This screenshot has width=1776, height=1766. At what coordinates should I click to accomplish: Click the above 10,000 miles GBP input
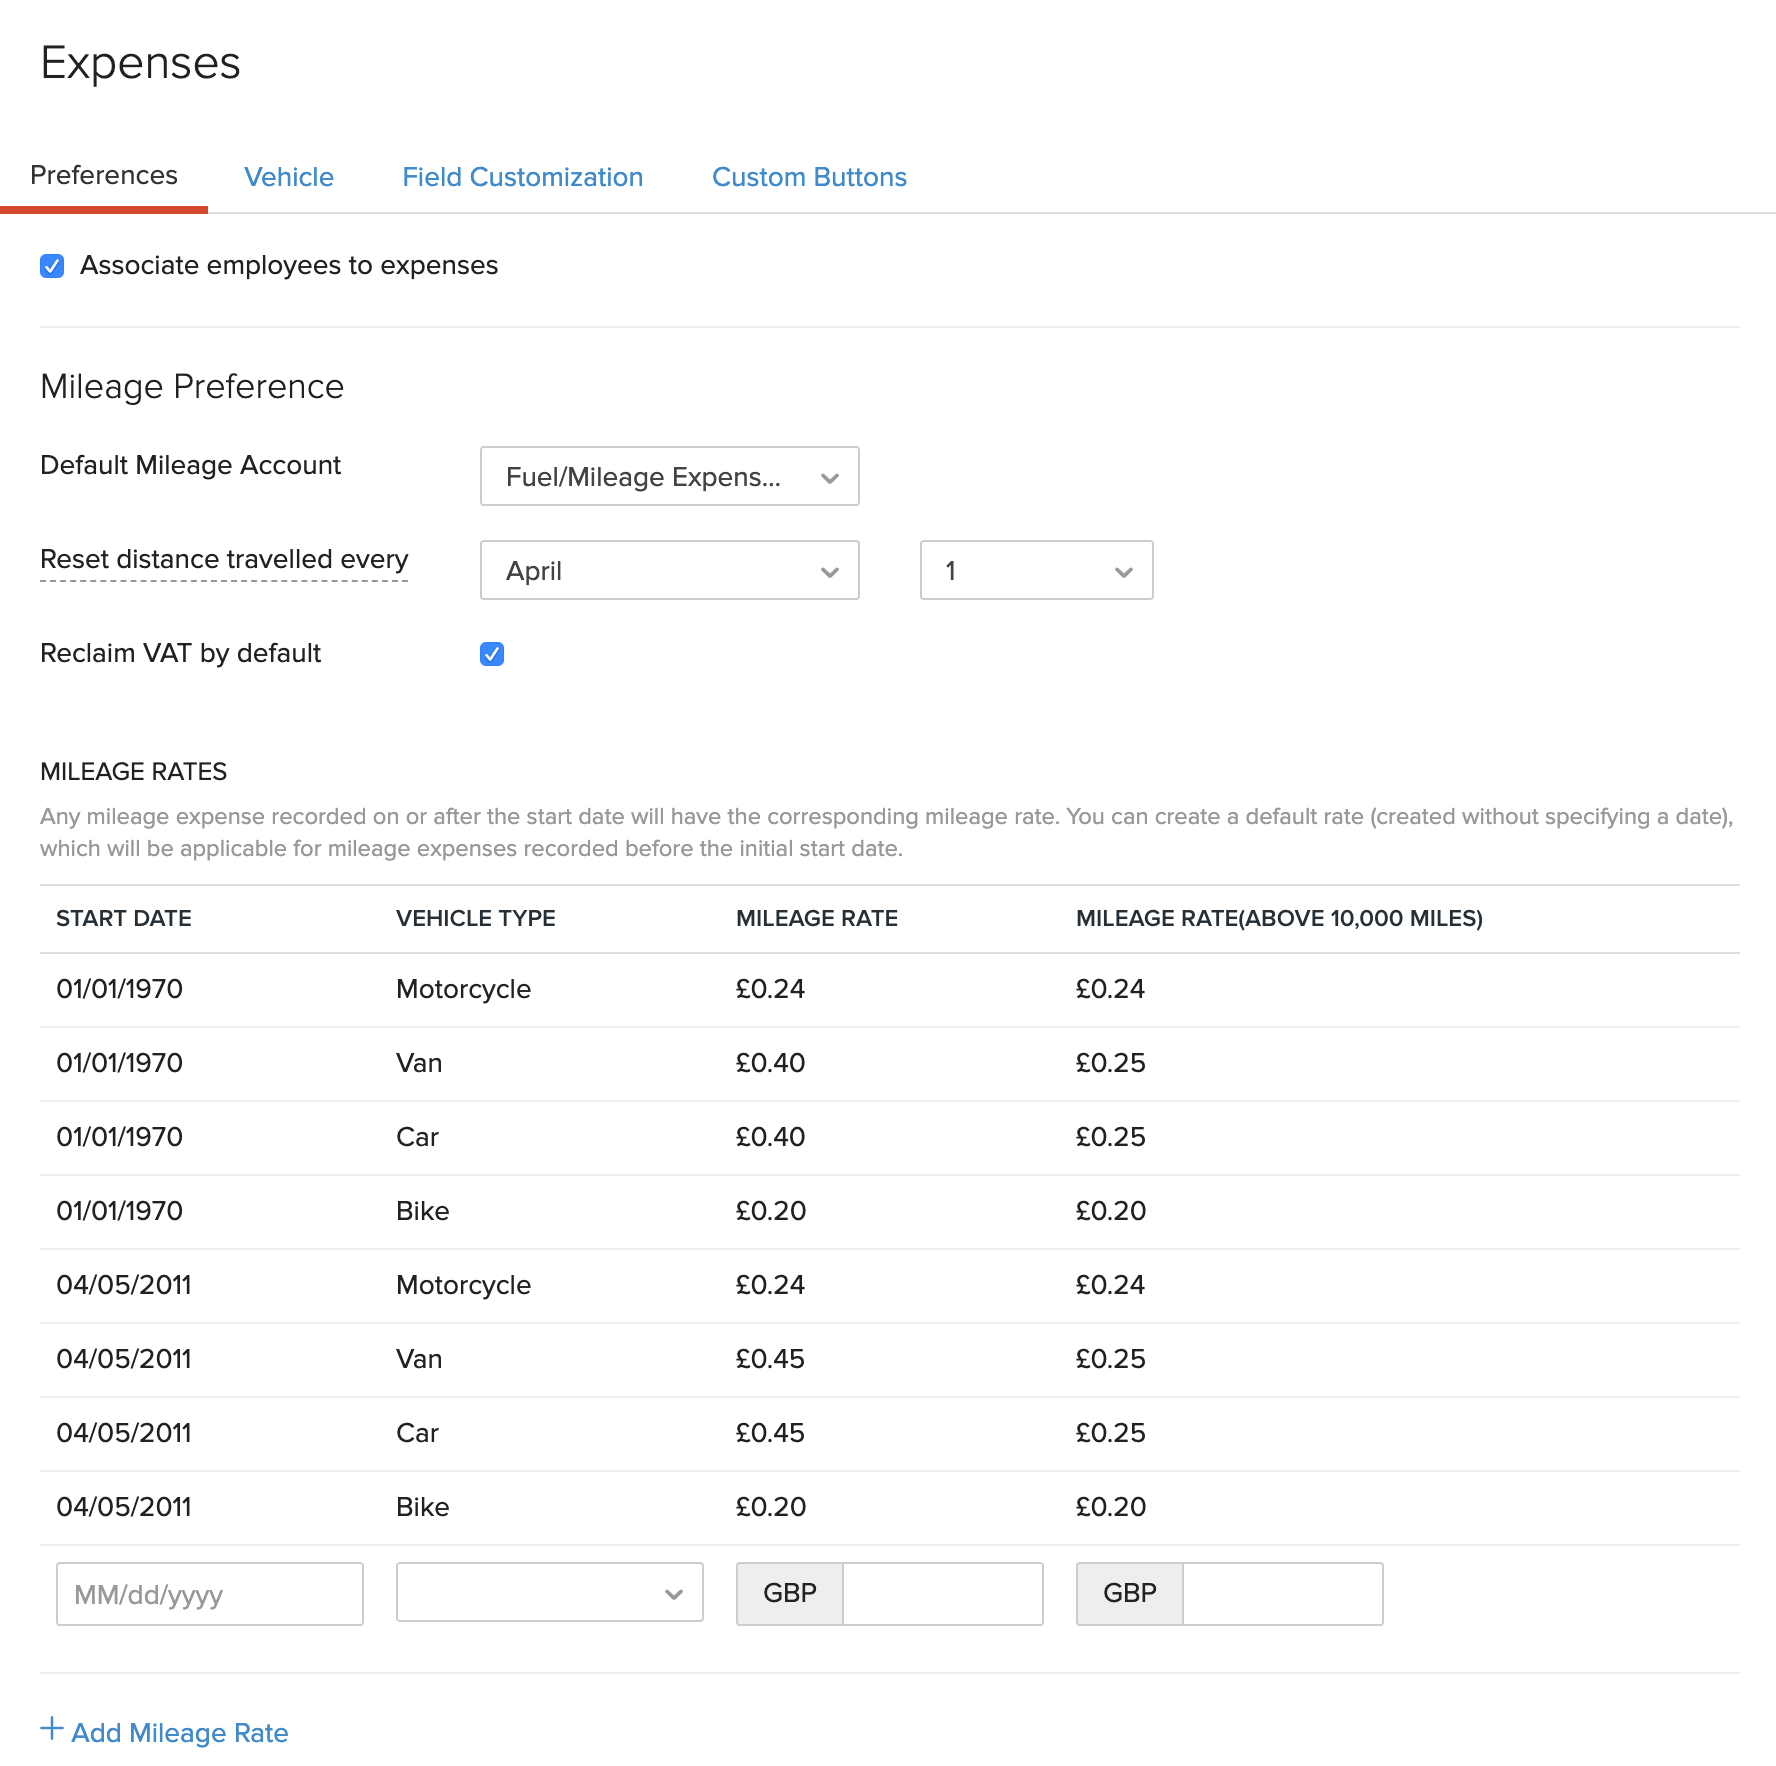coord(1283,1594)
